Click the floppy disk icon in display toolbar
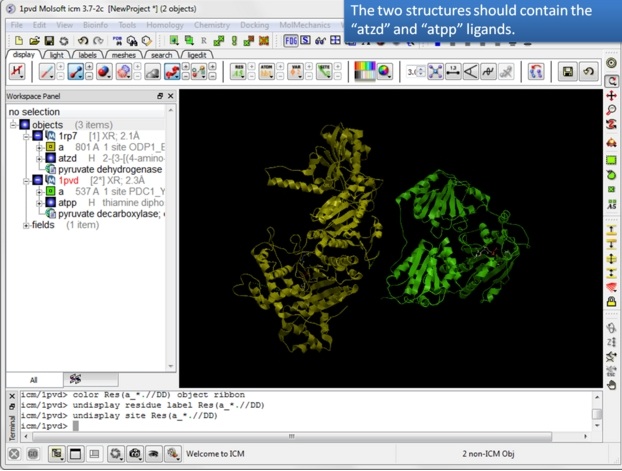This screenshot has height=471, width=622. click(x=567, y=72)
